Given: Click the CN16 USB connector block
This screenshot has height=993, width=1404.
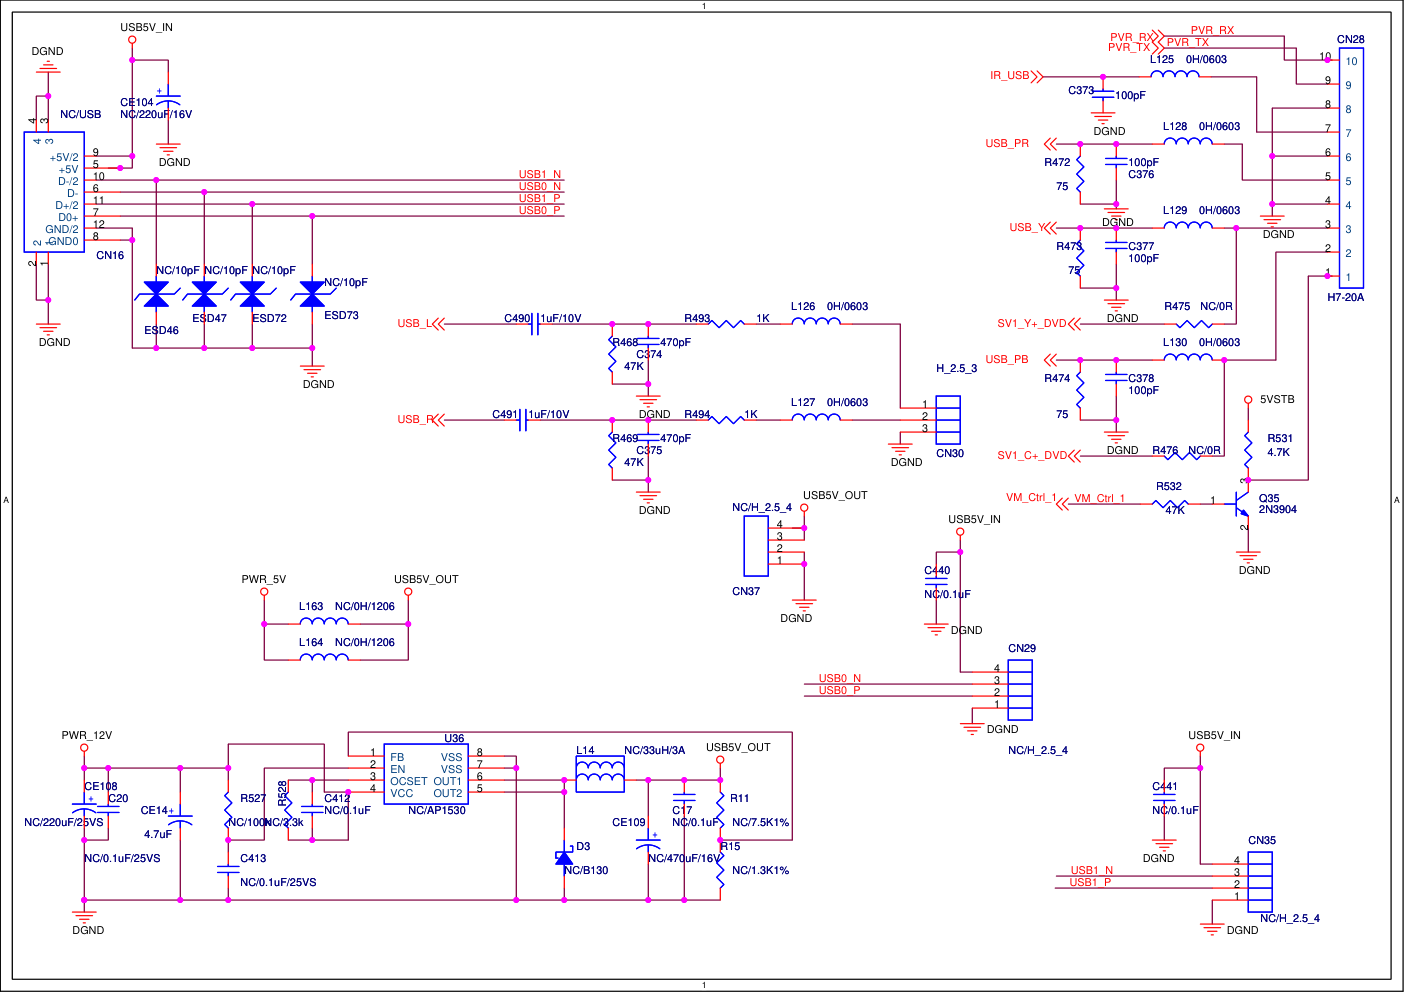Looking at the screenshot, I should pos(54,192).
